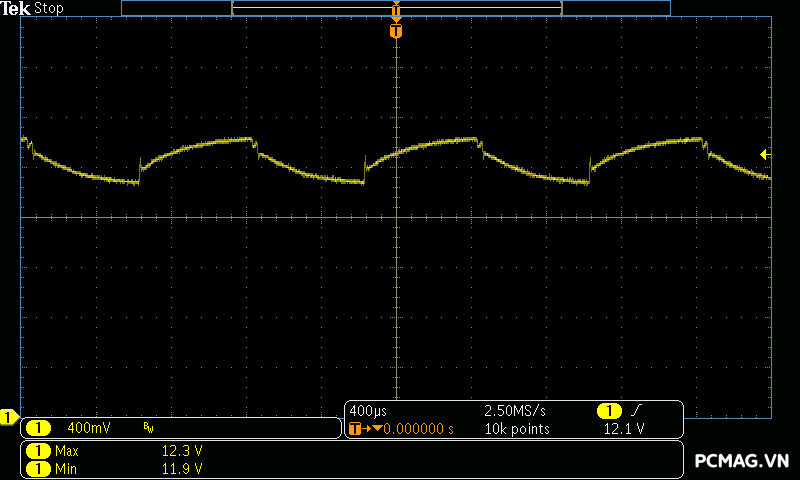Click the 400µs horizontal timebase readout
Screen dimensions: 800x480
[369, 411]
